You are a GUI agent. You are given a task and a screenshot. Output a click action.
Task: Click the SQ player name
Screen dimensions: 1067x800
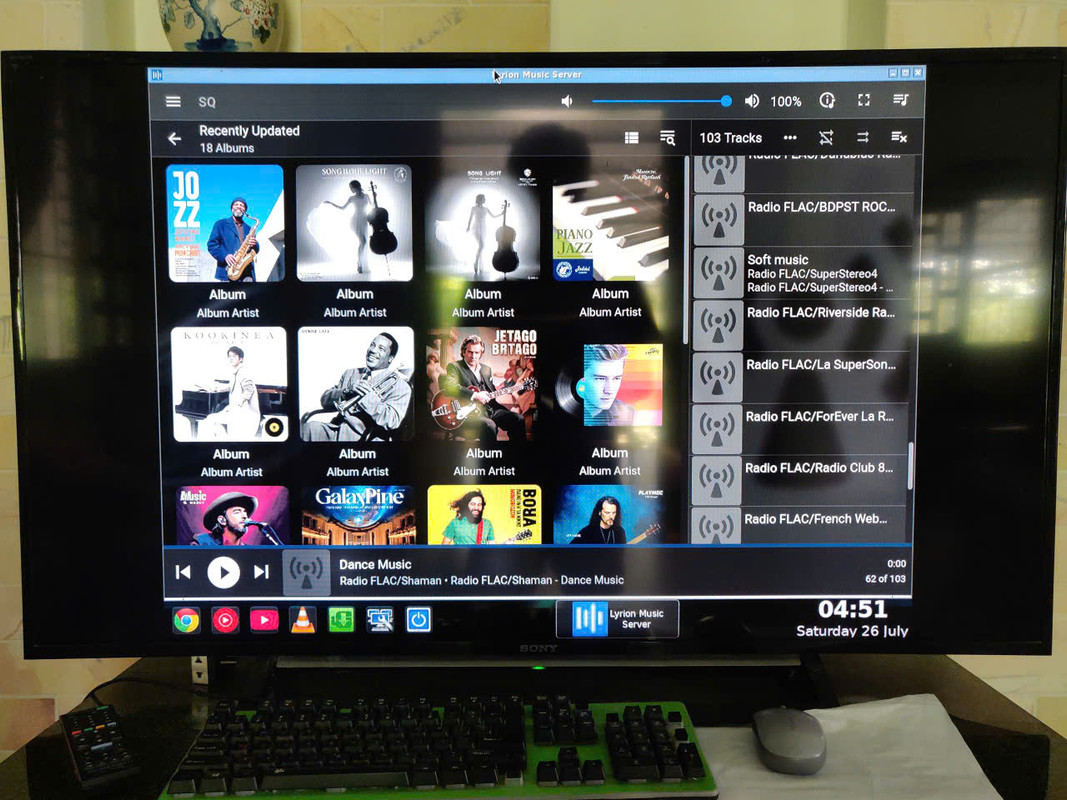tap(207, 102)
